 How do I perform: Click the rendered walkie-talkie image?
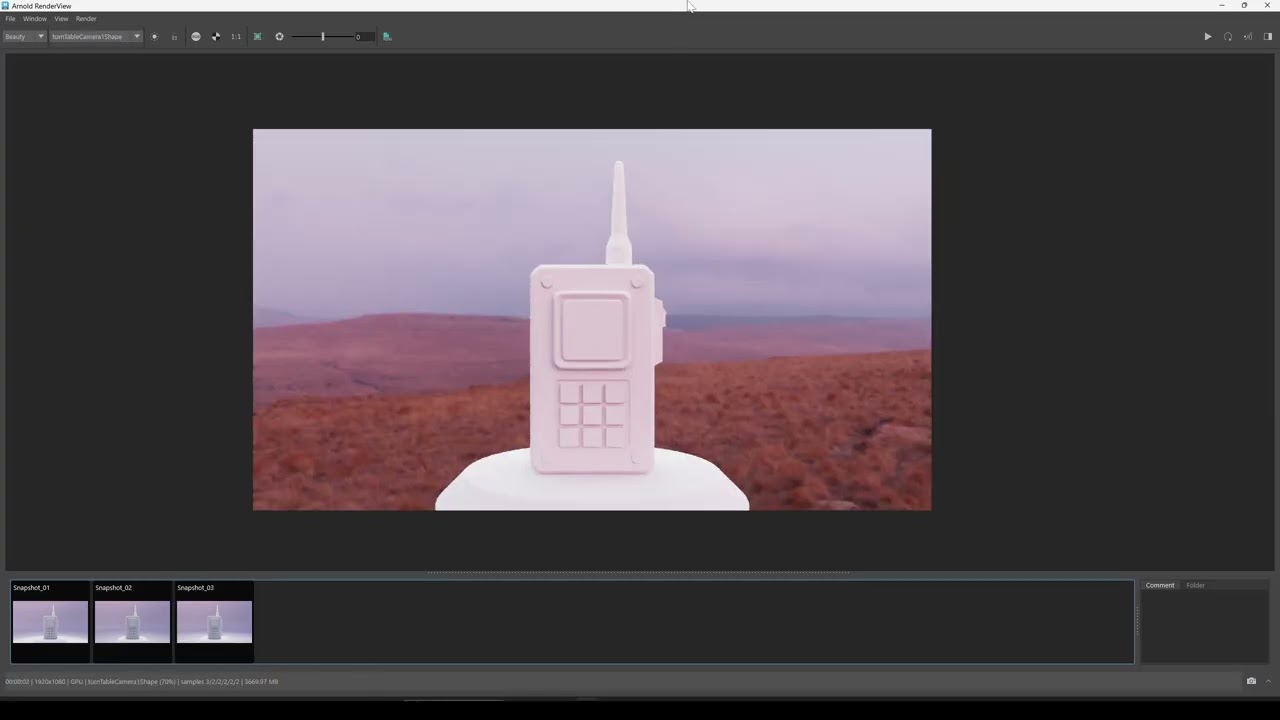point(592,320)
